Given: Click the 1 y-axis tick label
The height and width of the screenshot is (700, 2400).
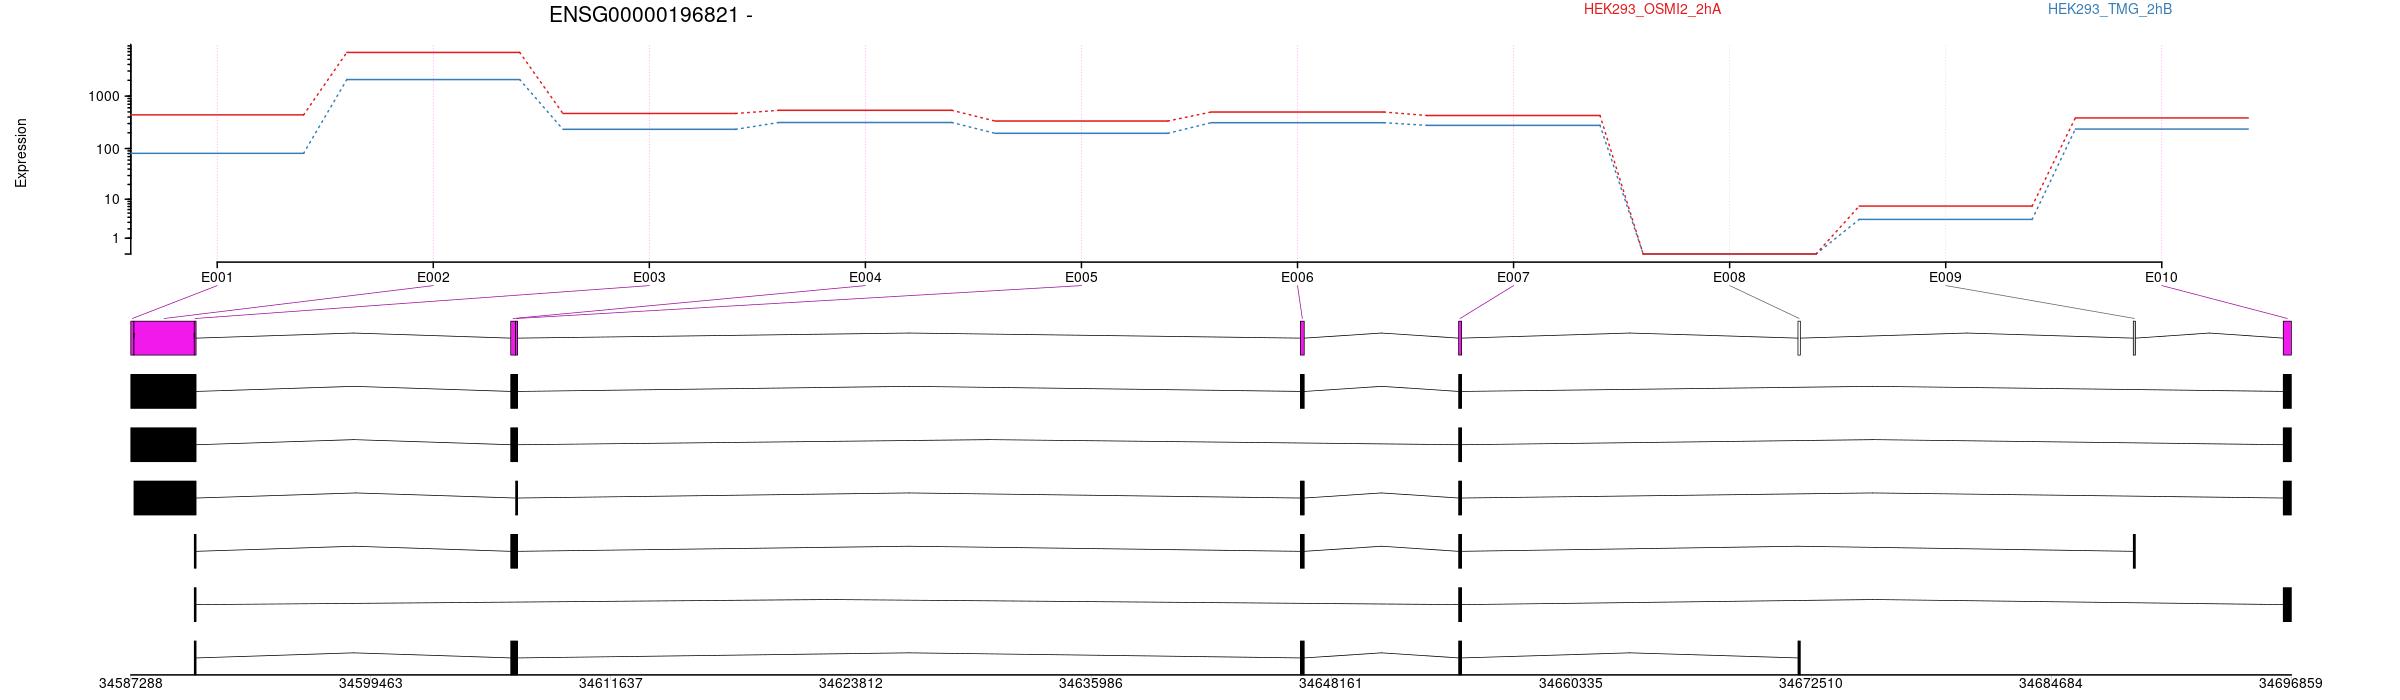Looking at the screenshot, I should point(116,239).
